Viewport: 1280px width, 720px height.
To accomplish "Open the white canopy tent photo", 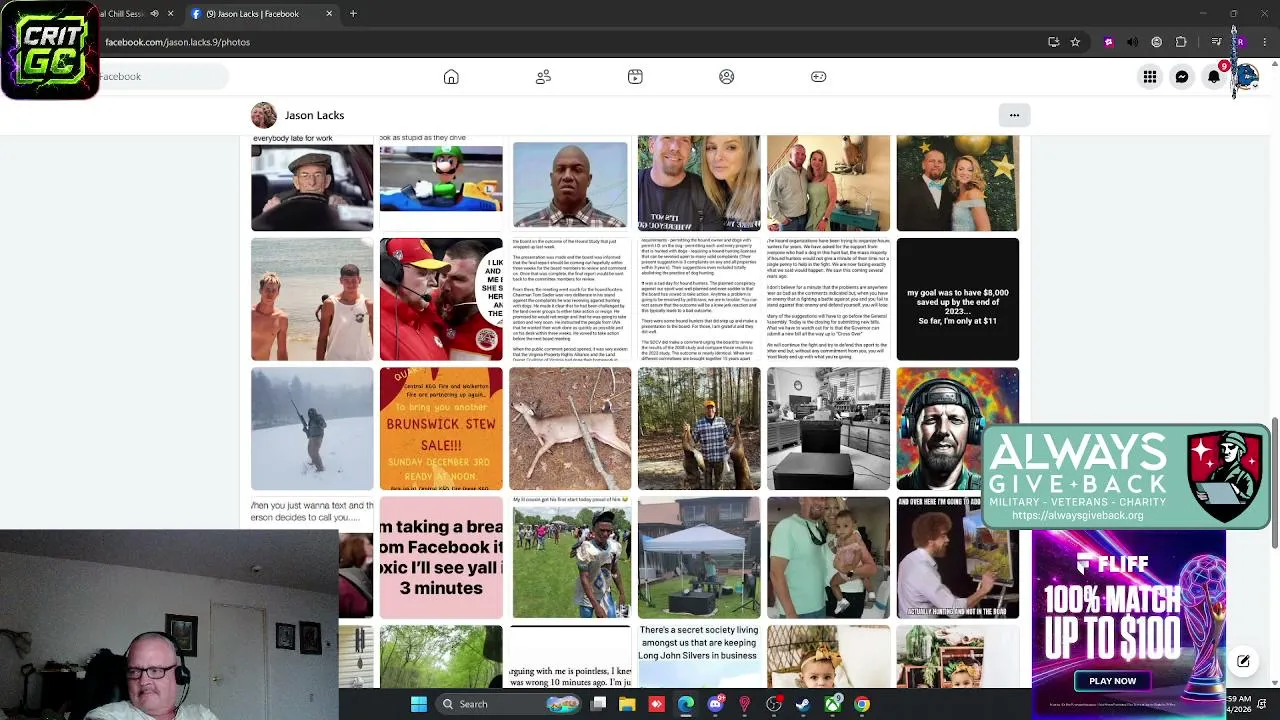I will (699, 558).
